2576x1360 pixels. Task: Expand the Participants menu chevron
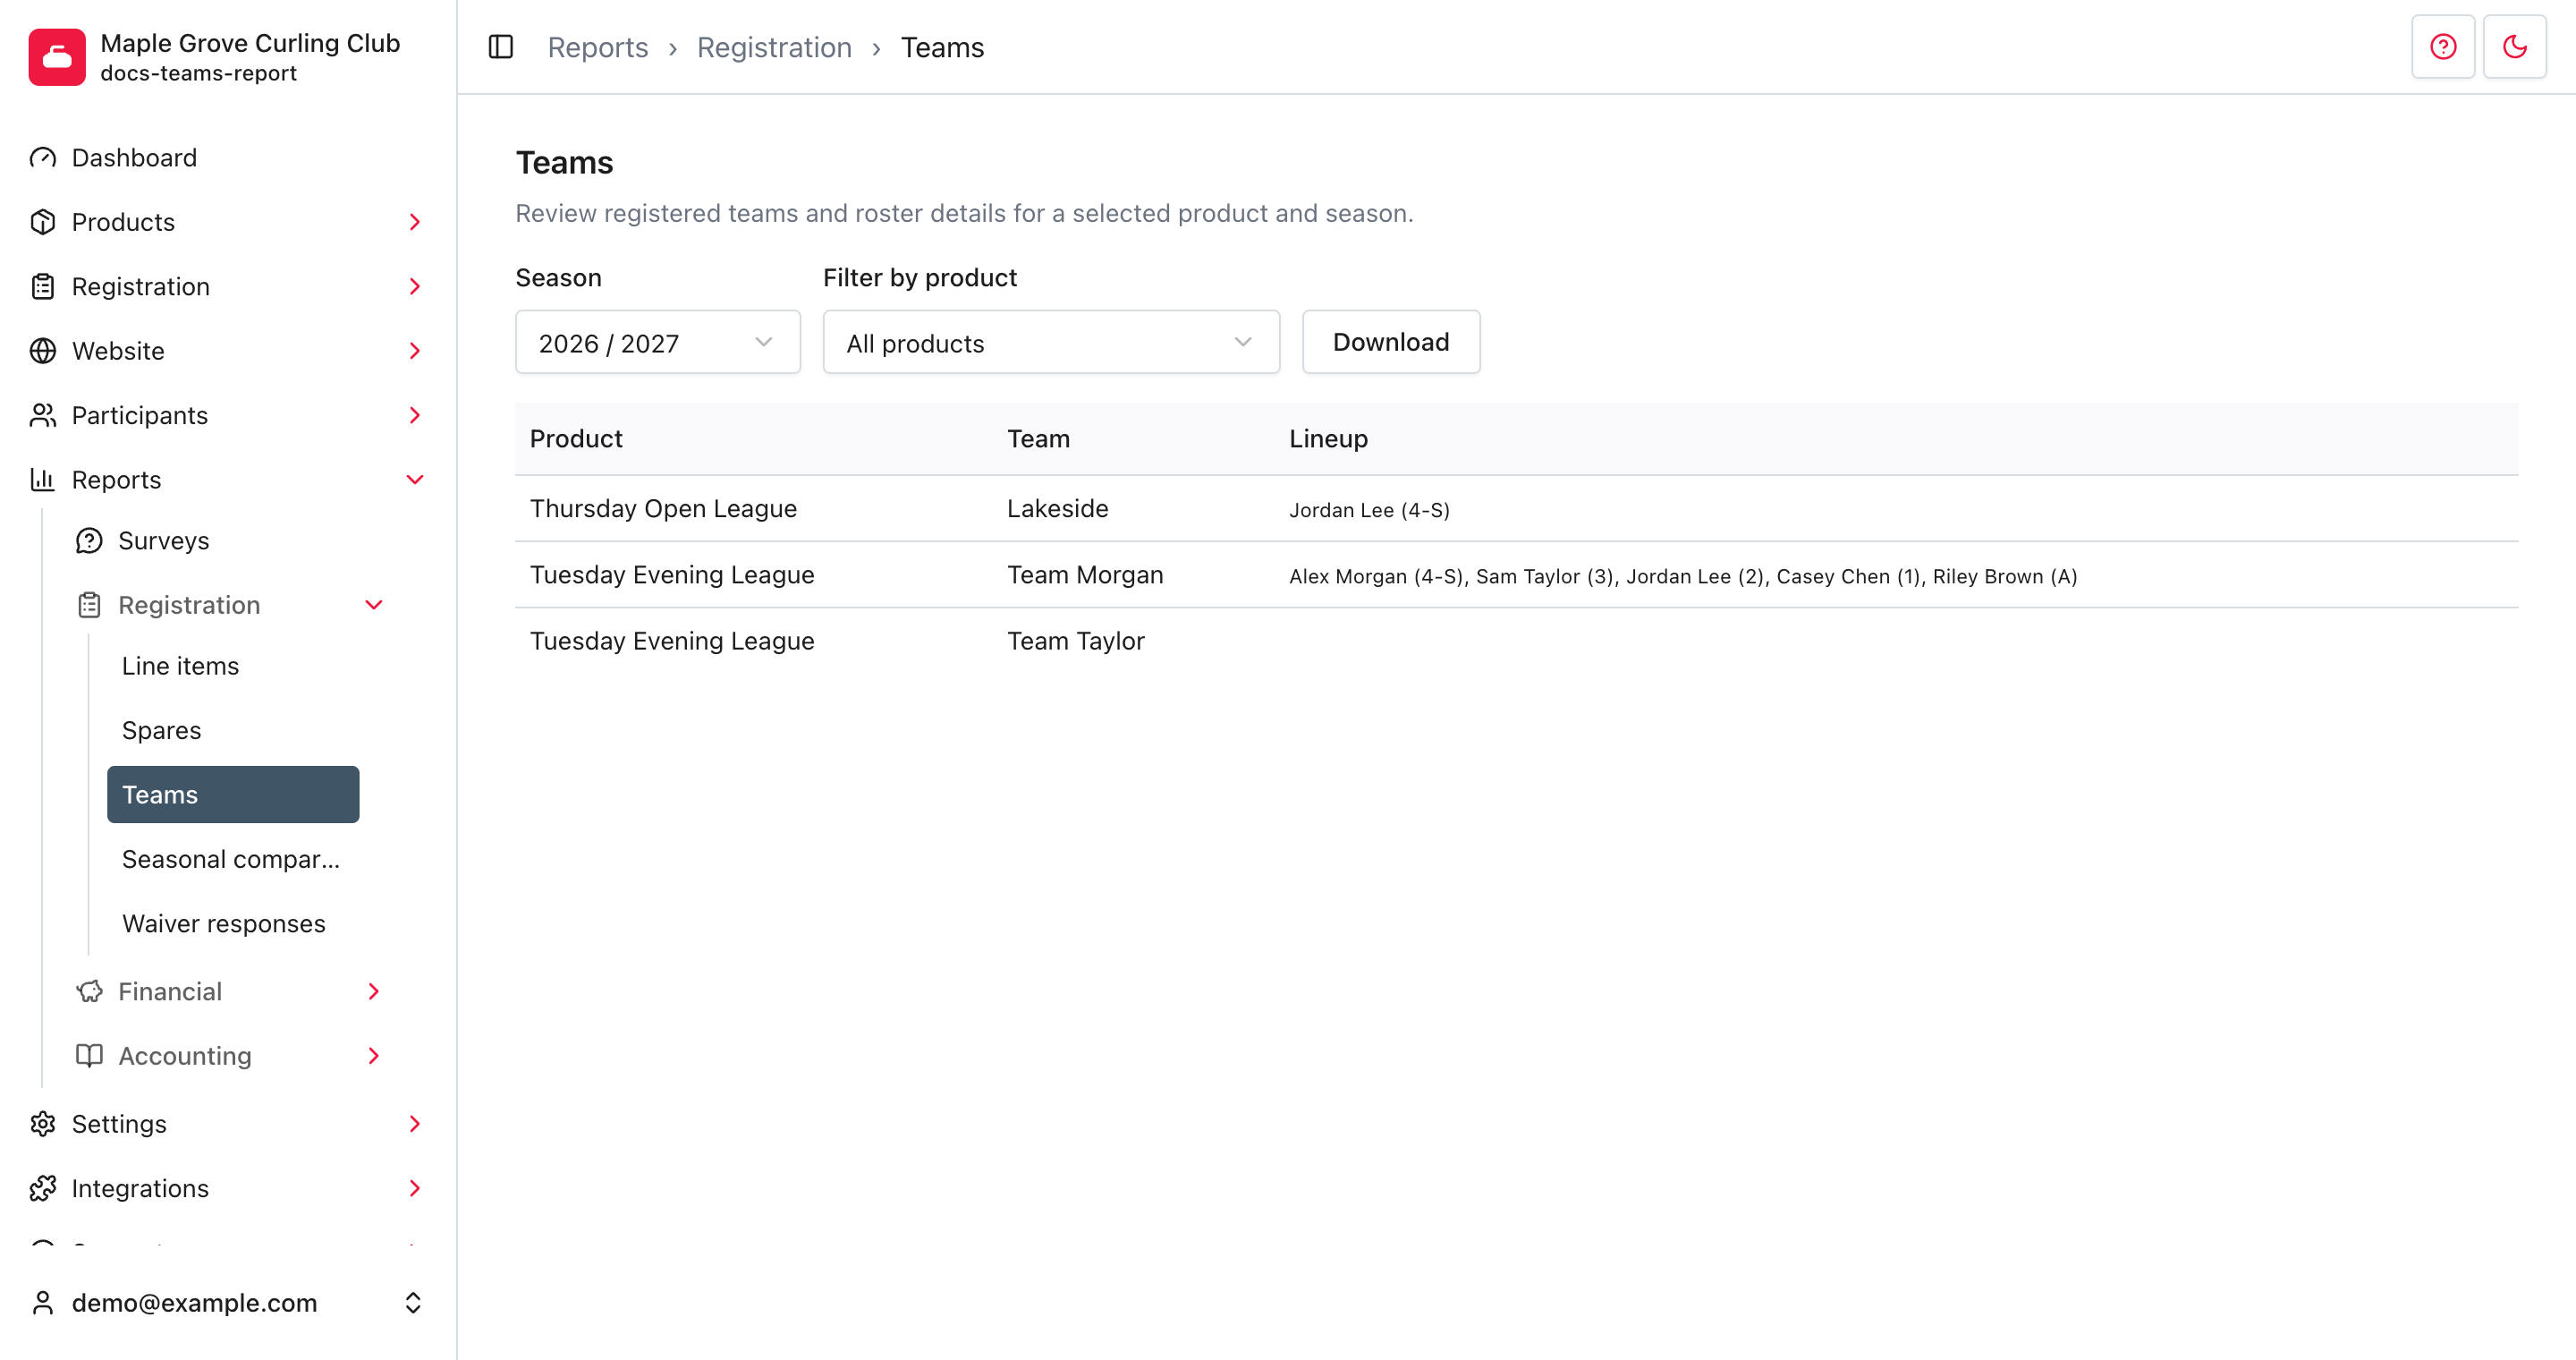click(x=415, y=415)
